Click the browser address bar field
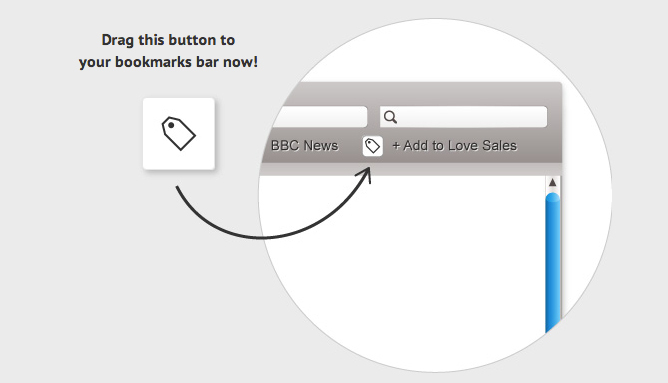 (x=320, y=117)
